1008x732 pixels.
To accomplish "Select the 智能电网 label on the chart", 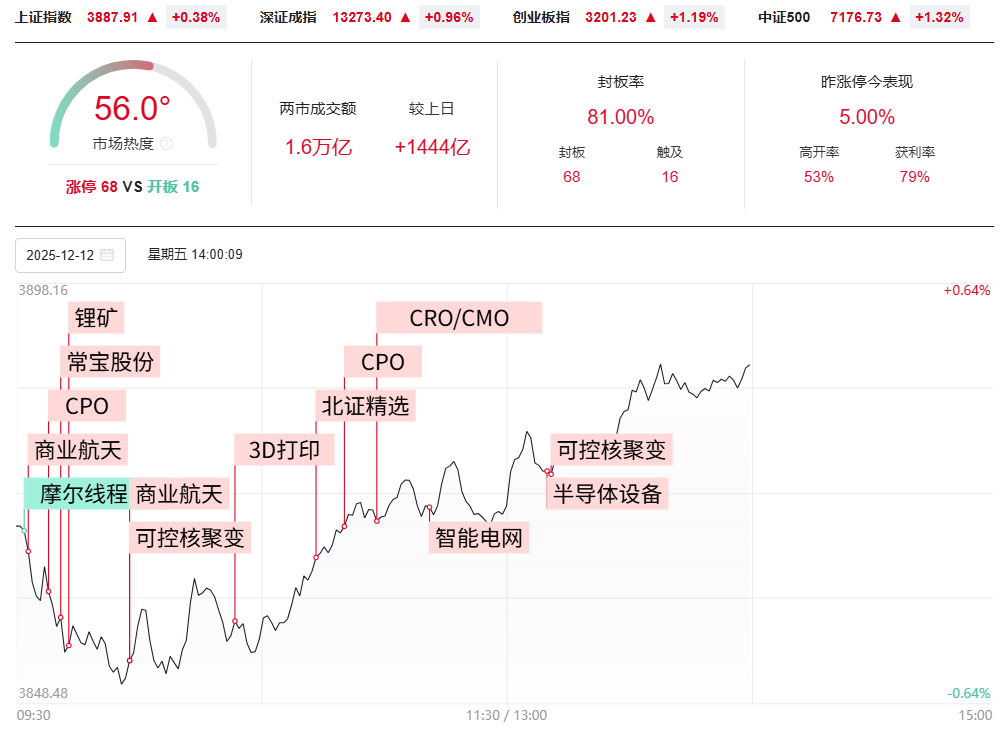I will click(479, 538).
